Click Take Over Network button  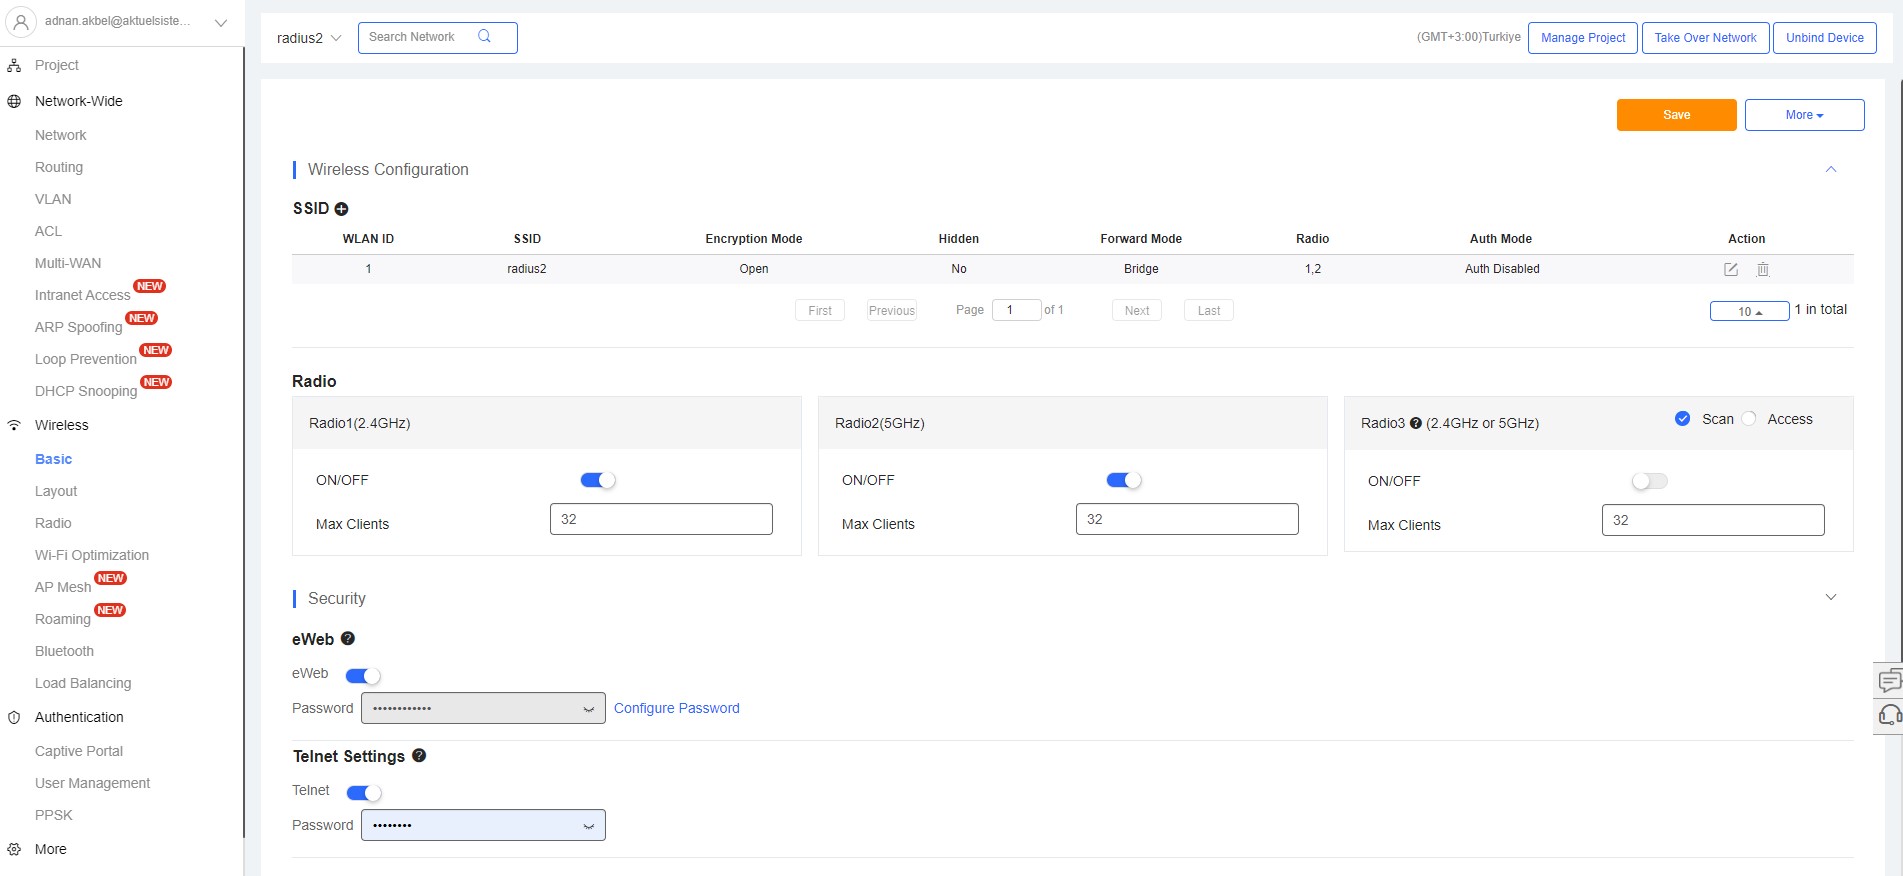[1705, 38]
